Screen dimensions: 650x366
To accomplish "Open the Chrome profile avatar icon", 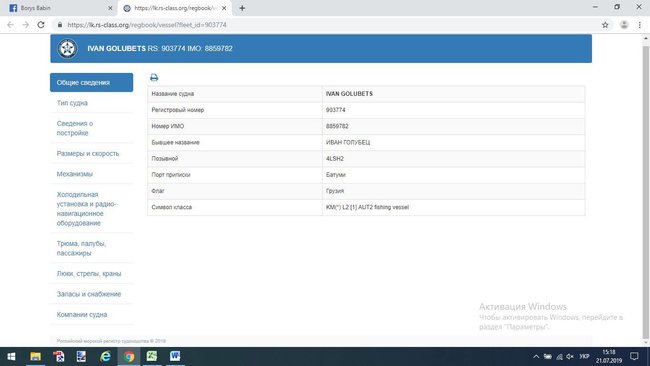I will 624,25.
